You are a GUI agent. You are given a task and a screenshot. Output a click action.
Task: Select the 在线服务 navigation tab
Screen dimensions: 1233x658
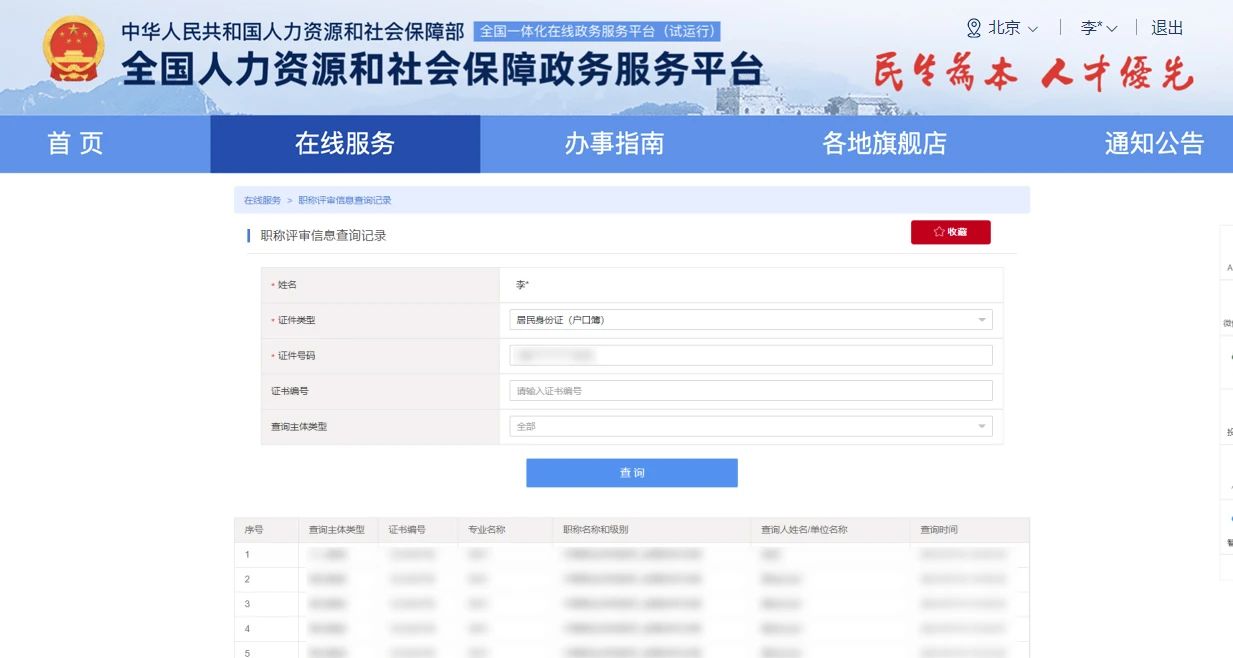[x=345, y=144]
